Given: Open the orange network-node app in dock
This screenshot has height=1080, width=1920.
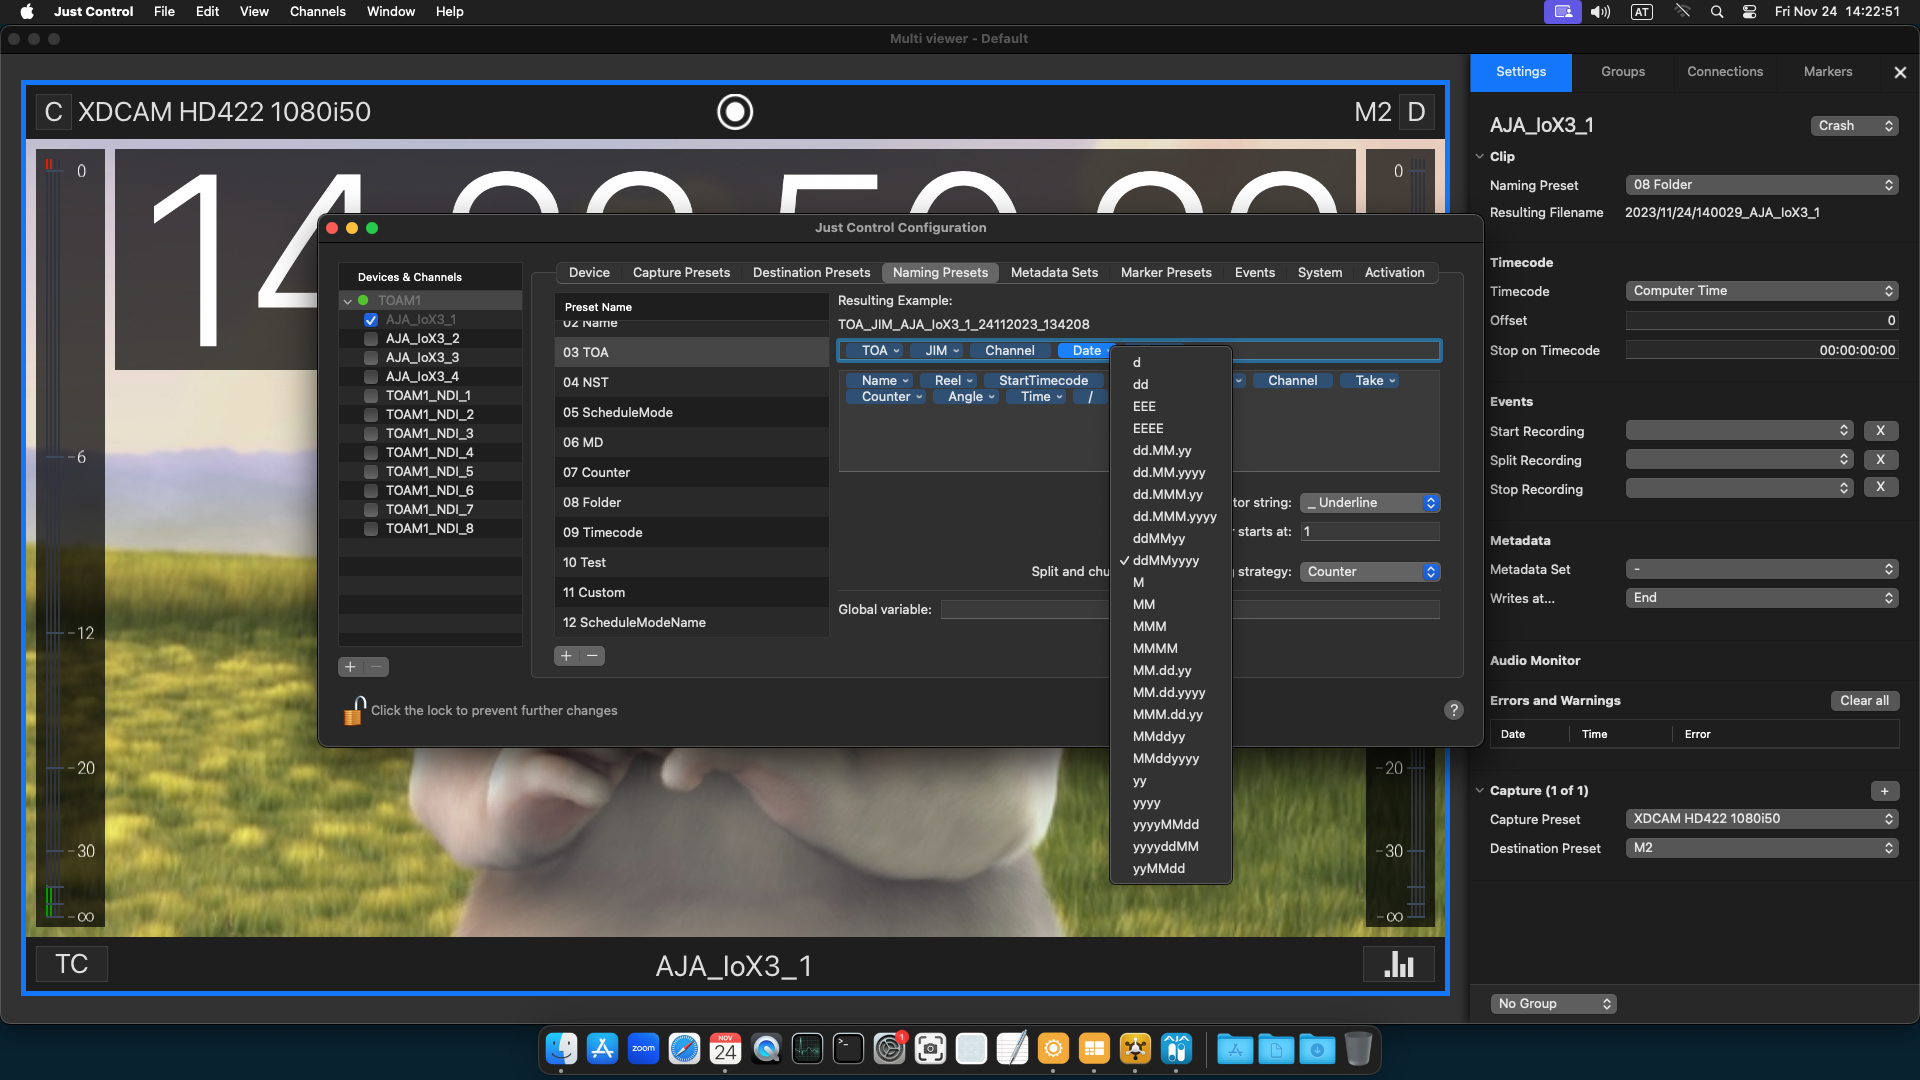Looking at the screenshot, I should [1135, 1048].
